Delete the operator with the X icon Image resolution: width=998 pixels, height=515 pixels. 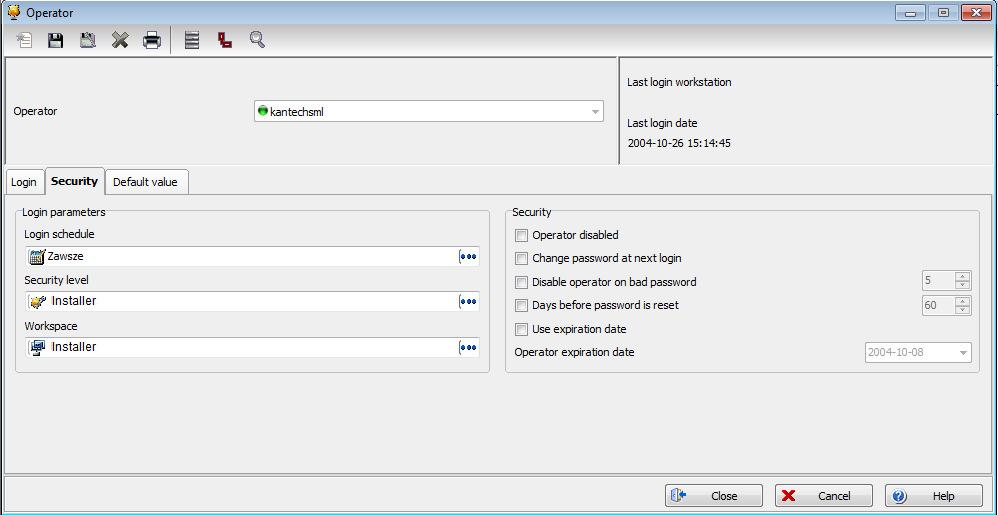[120, 40]
